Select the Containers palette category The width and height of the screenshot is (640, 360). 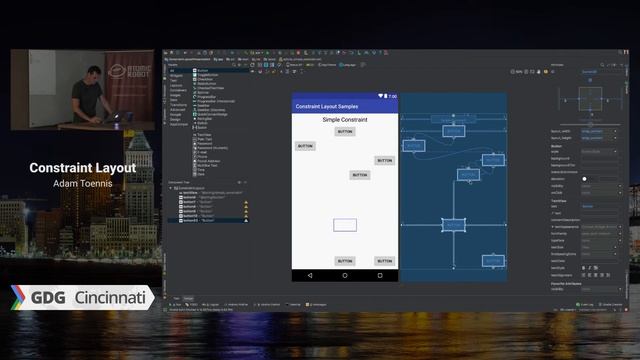178,90
